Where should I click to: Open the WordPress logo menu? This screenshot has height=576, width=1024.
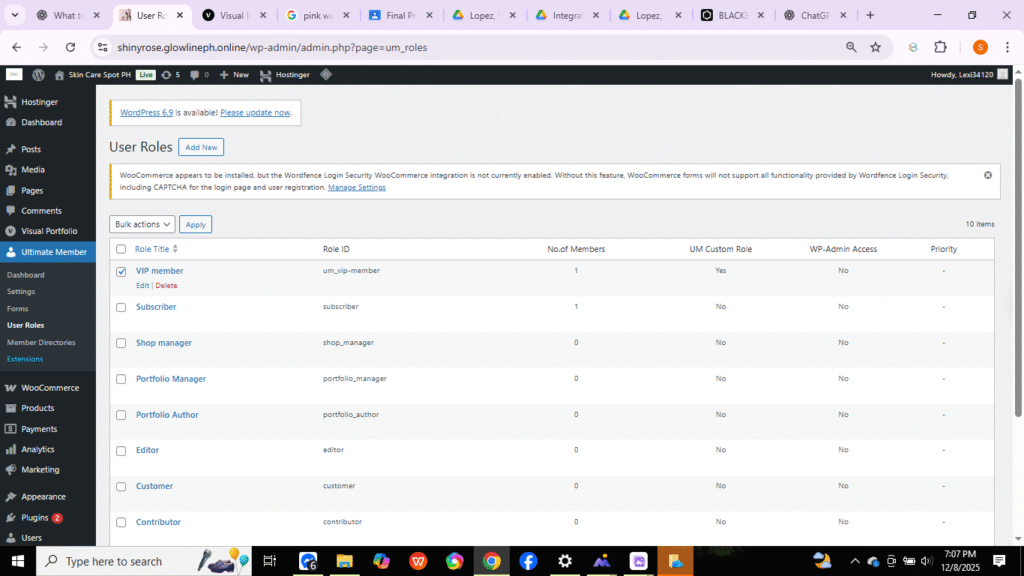(x=39, y=74)
